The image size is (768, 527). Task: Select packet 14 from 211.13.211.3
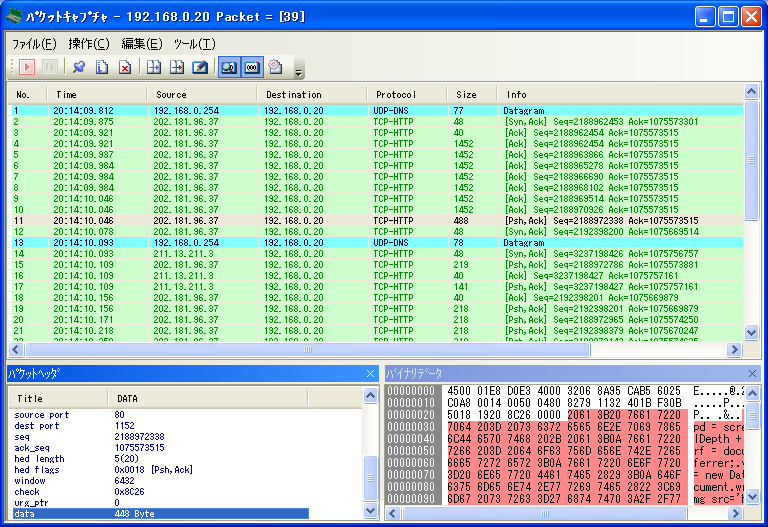click(376, 254)
